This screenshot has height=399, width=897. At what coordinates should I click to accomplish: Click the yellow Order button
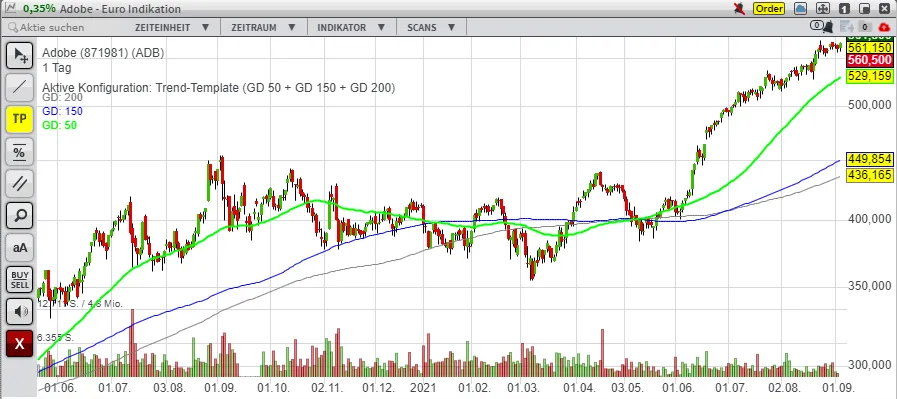pos(769,9)
